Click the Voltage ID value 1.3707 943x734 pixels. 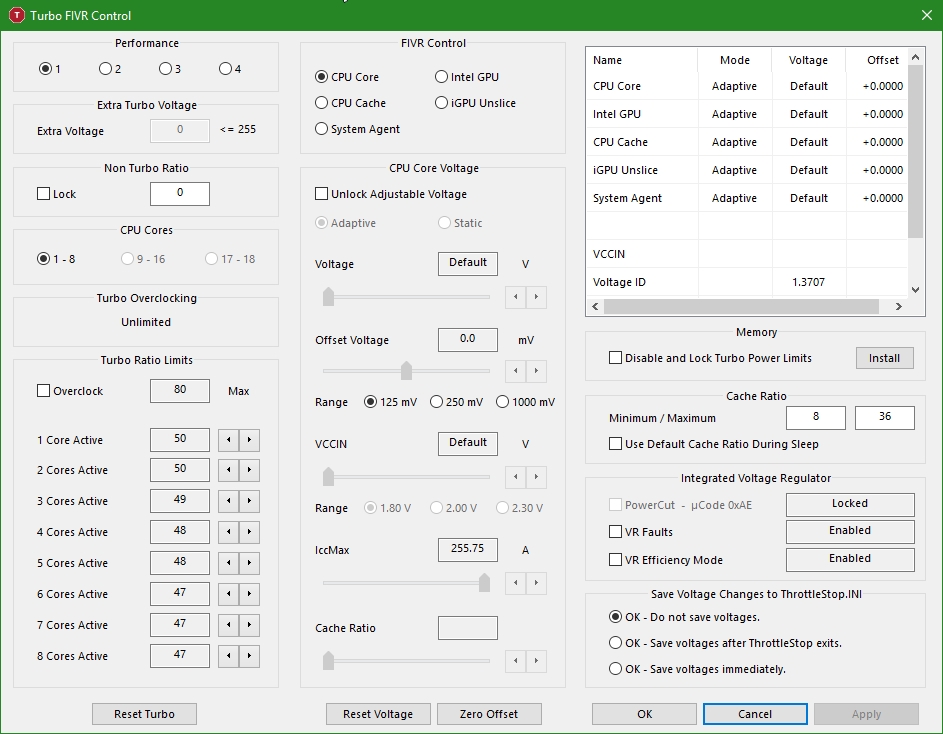tap(808, 282)
